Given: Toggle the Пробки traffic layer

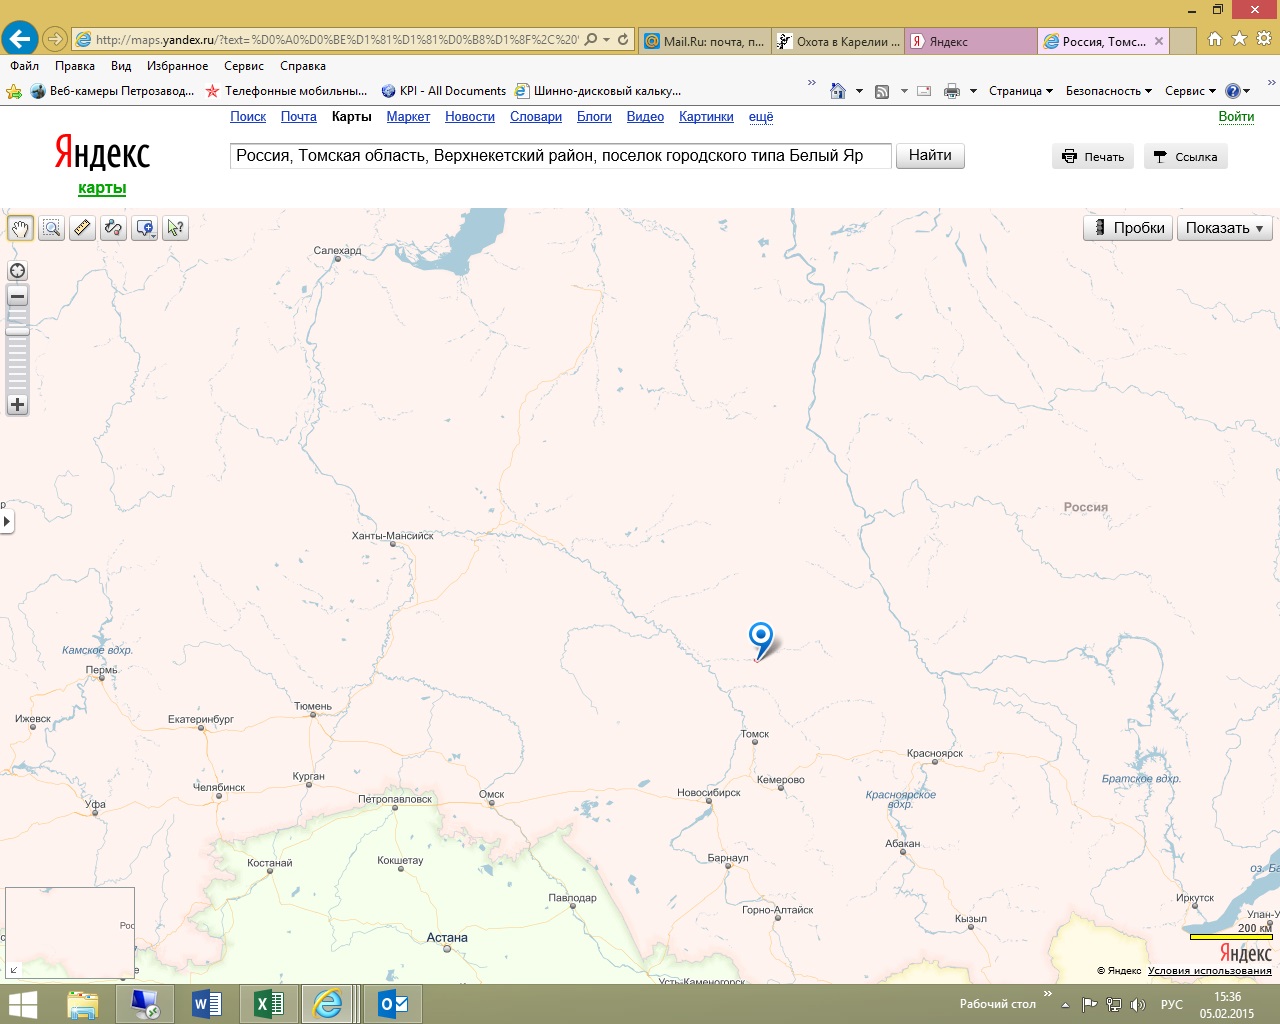Looking at the screenshot, I should tap(1128, 228).
